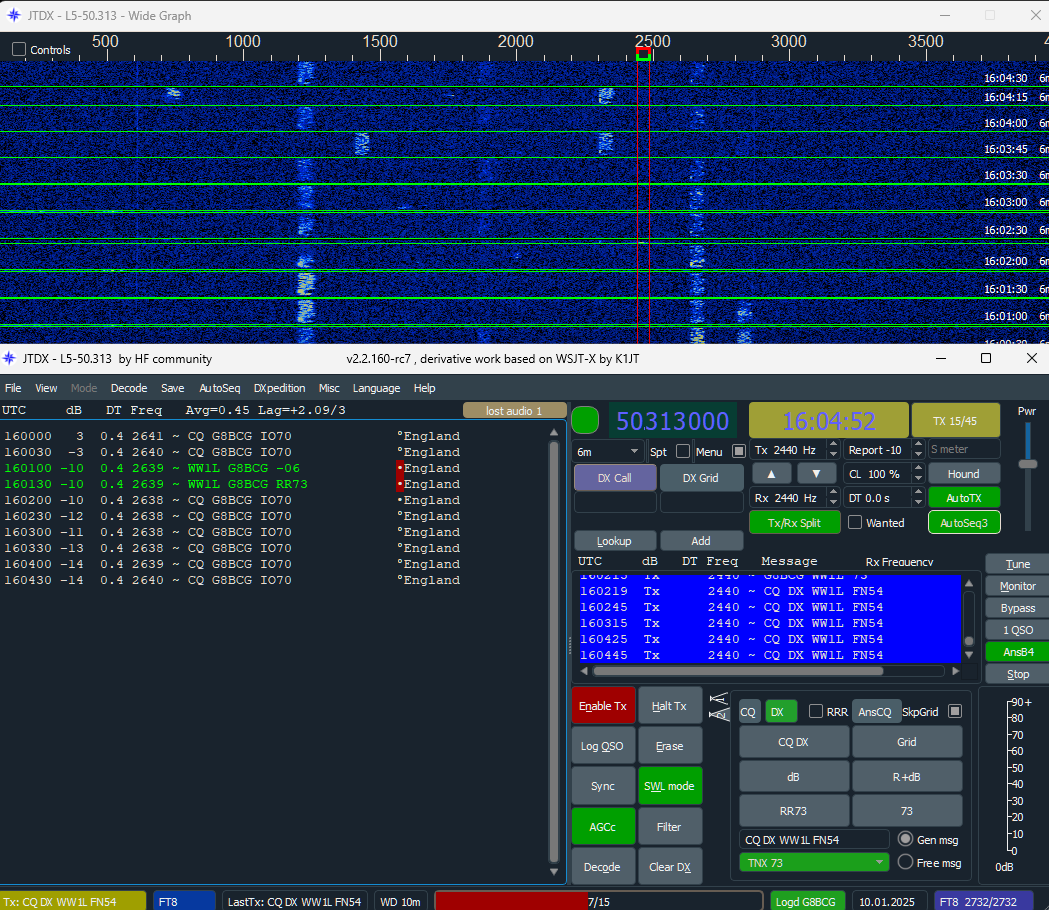Click the Rx Frequency horizontal scrollbar

pos(769,670)
